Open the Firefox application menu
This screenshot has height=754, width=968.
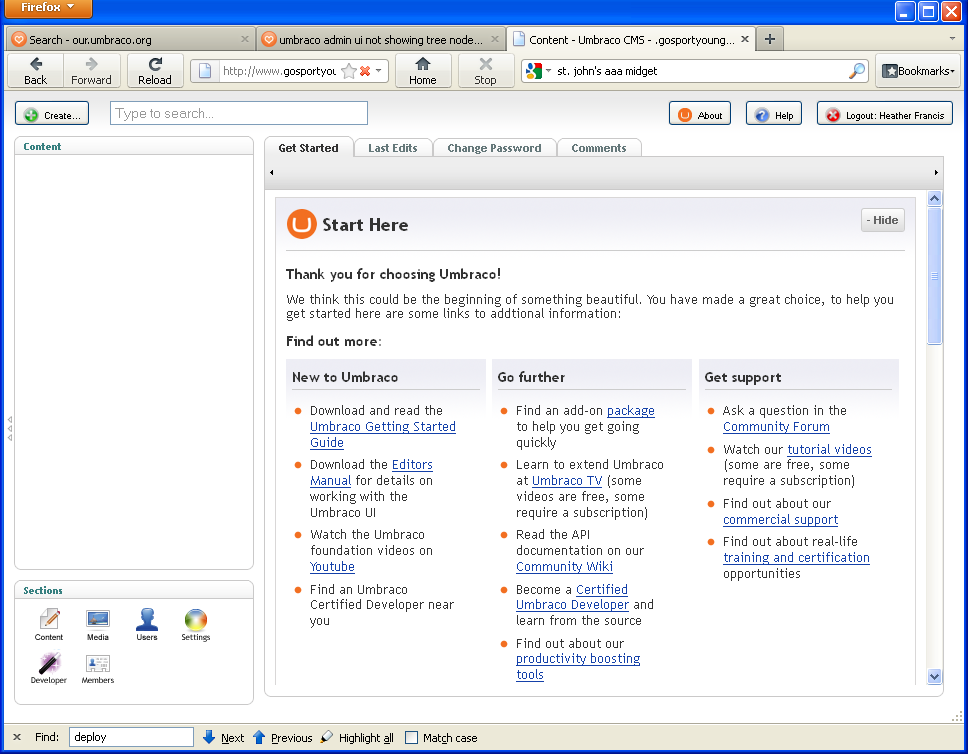48,9
